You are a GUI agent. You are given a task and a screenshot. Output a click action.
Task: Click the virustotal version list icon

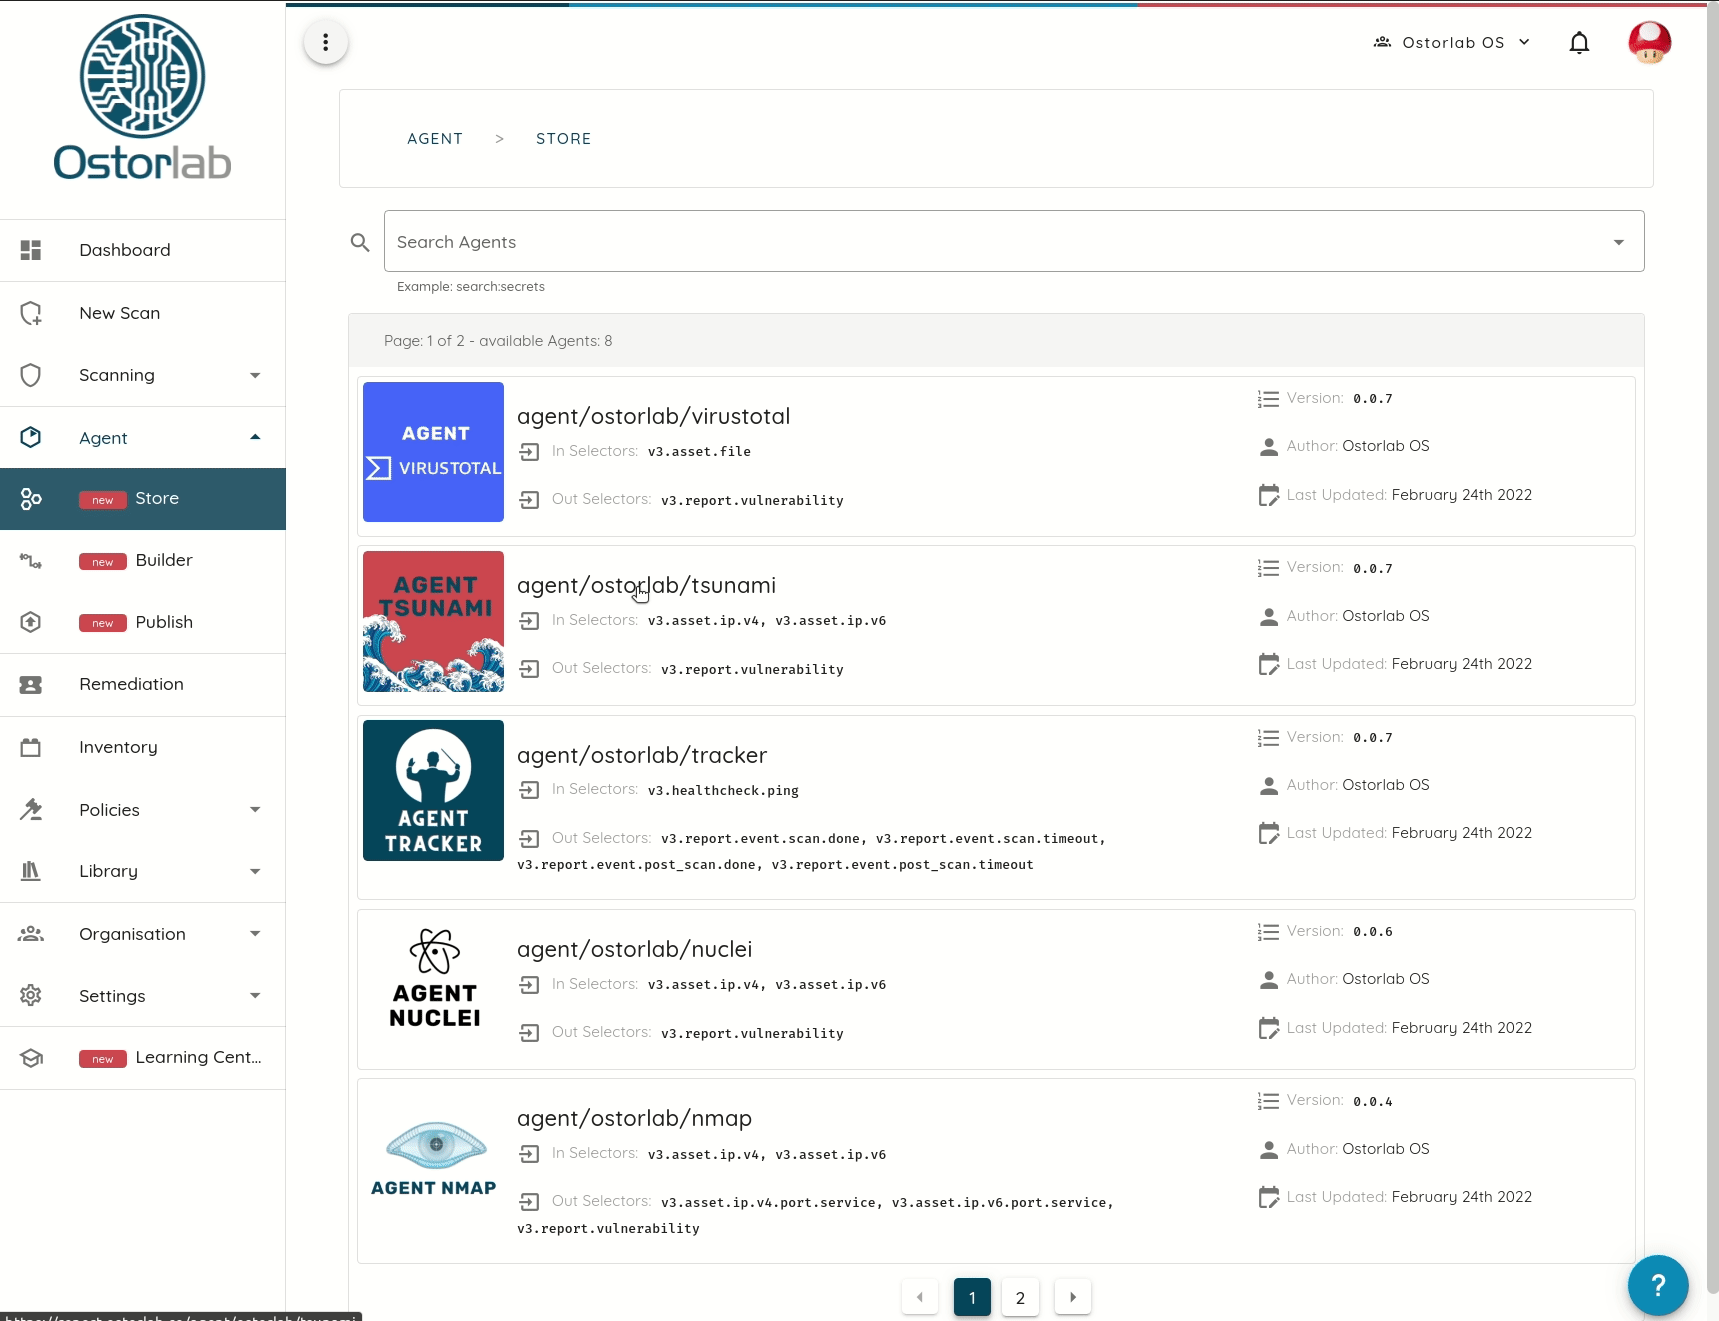pos(1268,399)
